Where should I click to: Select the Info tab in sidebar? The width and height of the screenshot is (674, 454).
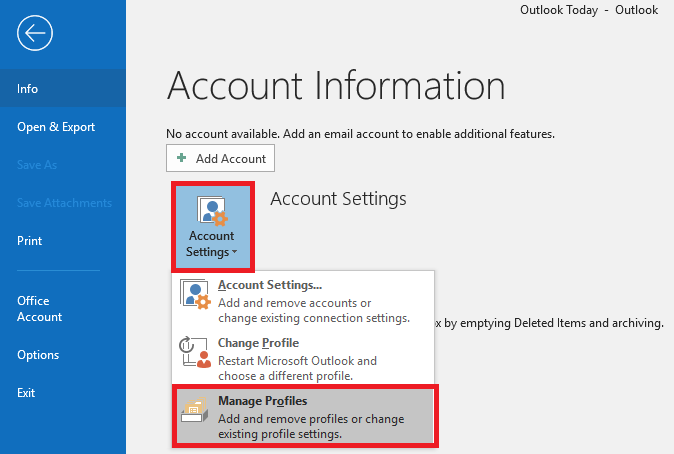pos(63,89)
